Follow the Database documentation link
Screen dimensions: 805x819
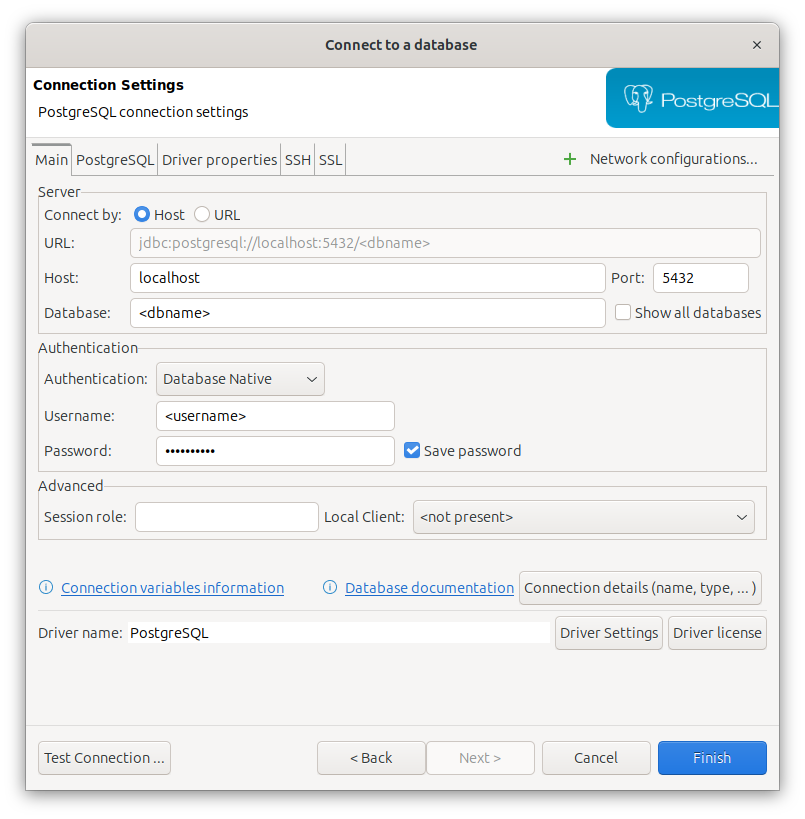point(429,587)
